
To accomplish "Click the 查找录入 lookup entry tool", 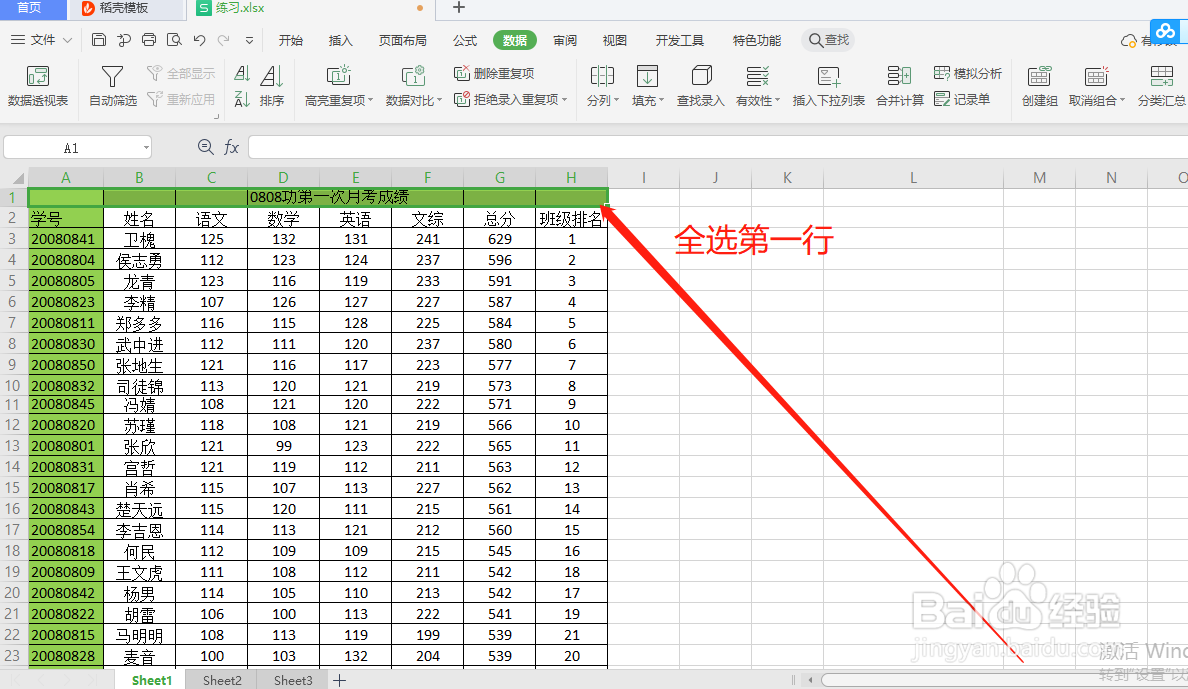I will [701, 86].
